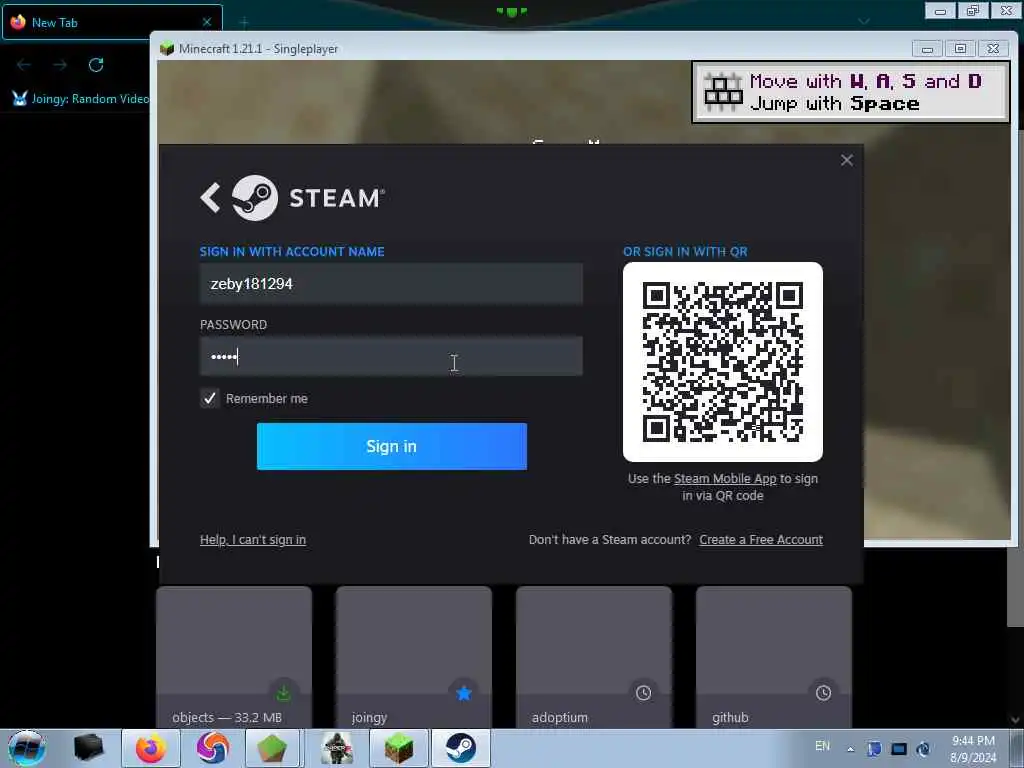The image size is (1024, 768).
Task: Switch to Firefox in the taskbar
Action: [x=151, y=748]
